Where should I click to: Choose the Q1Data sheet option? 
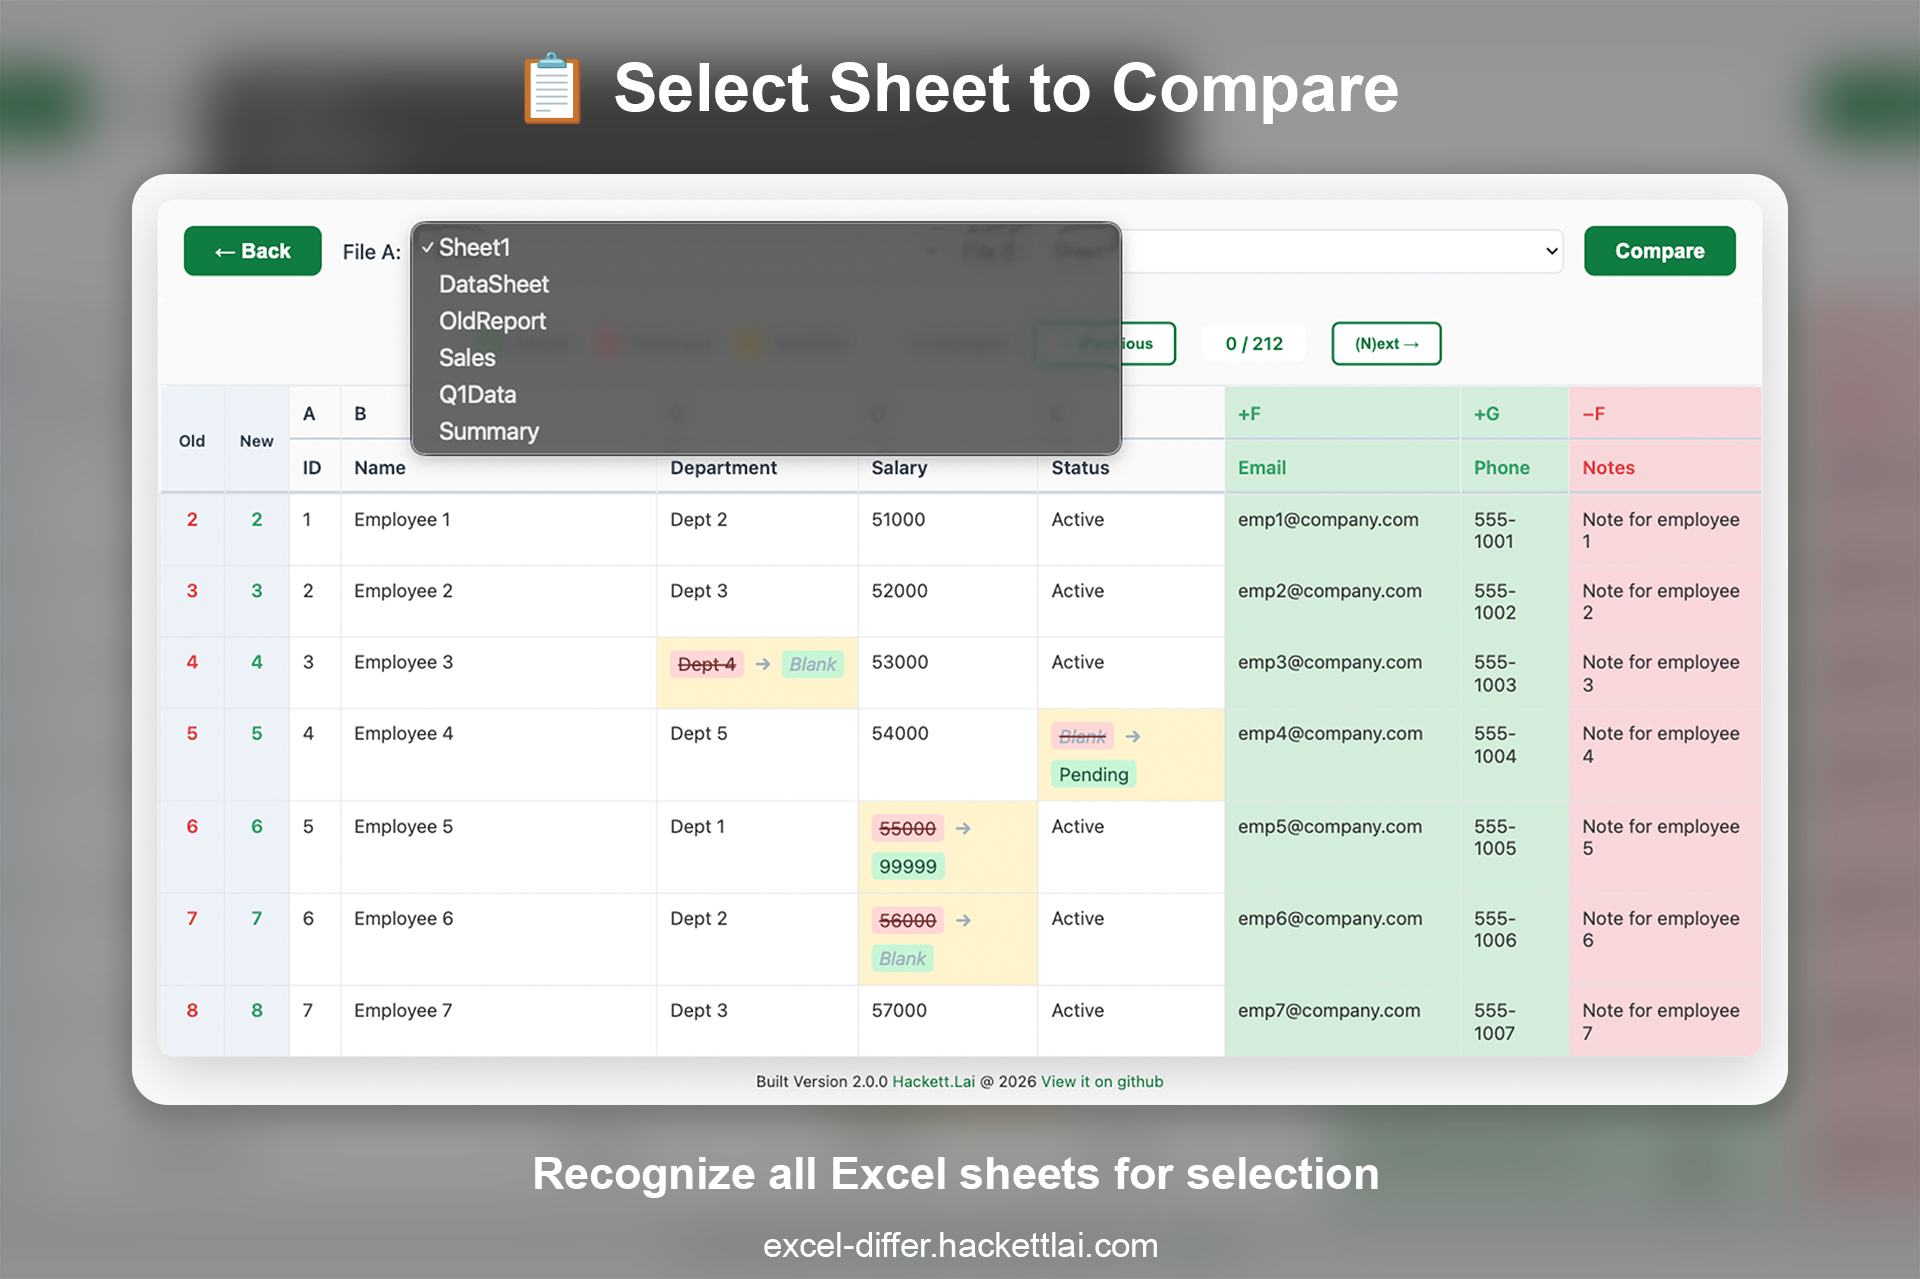point(478,394)
